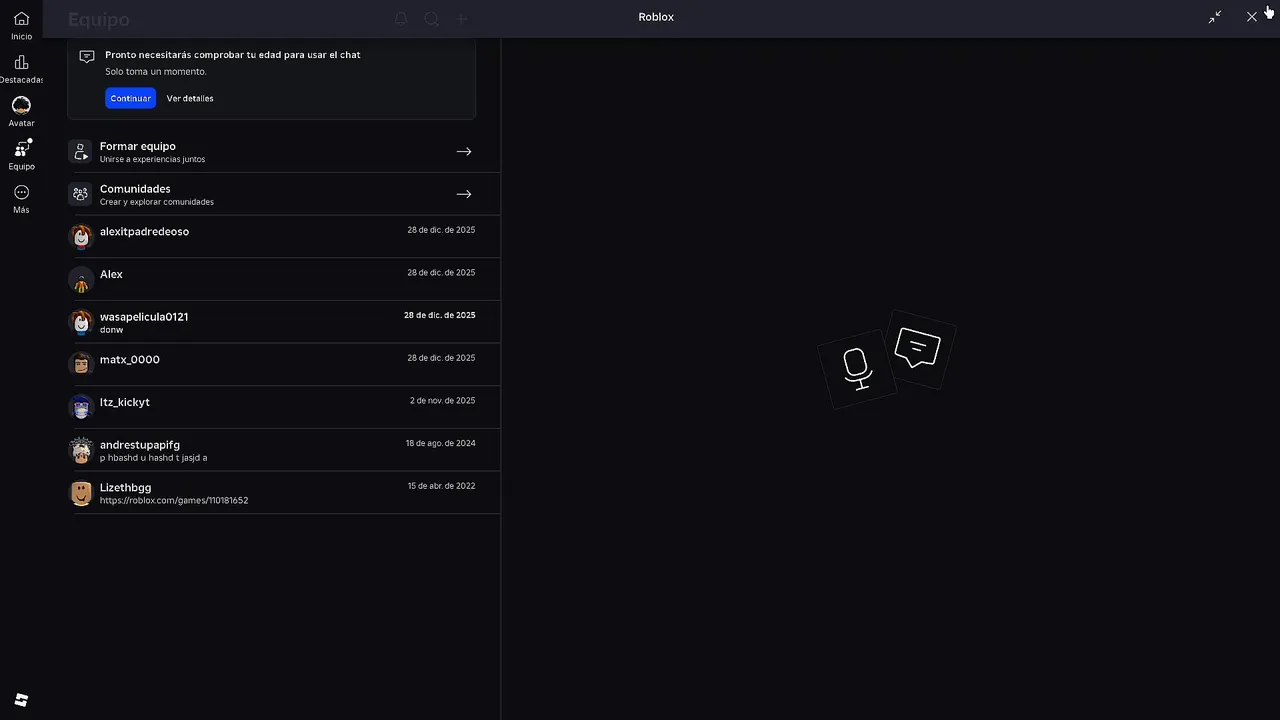Screen dimensions: 1280x720
Task: Click the Ver detalles link
Action: 190,98
